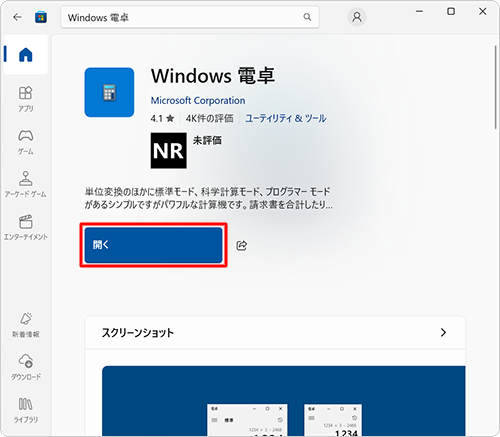Click the 開く button

pos(153,245)
